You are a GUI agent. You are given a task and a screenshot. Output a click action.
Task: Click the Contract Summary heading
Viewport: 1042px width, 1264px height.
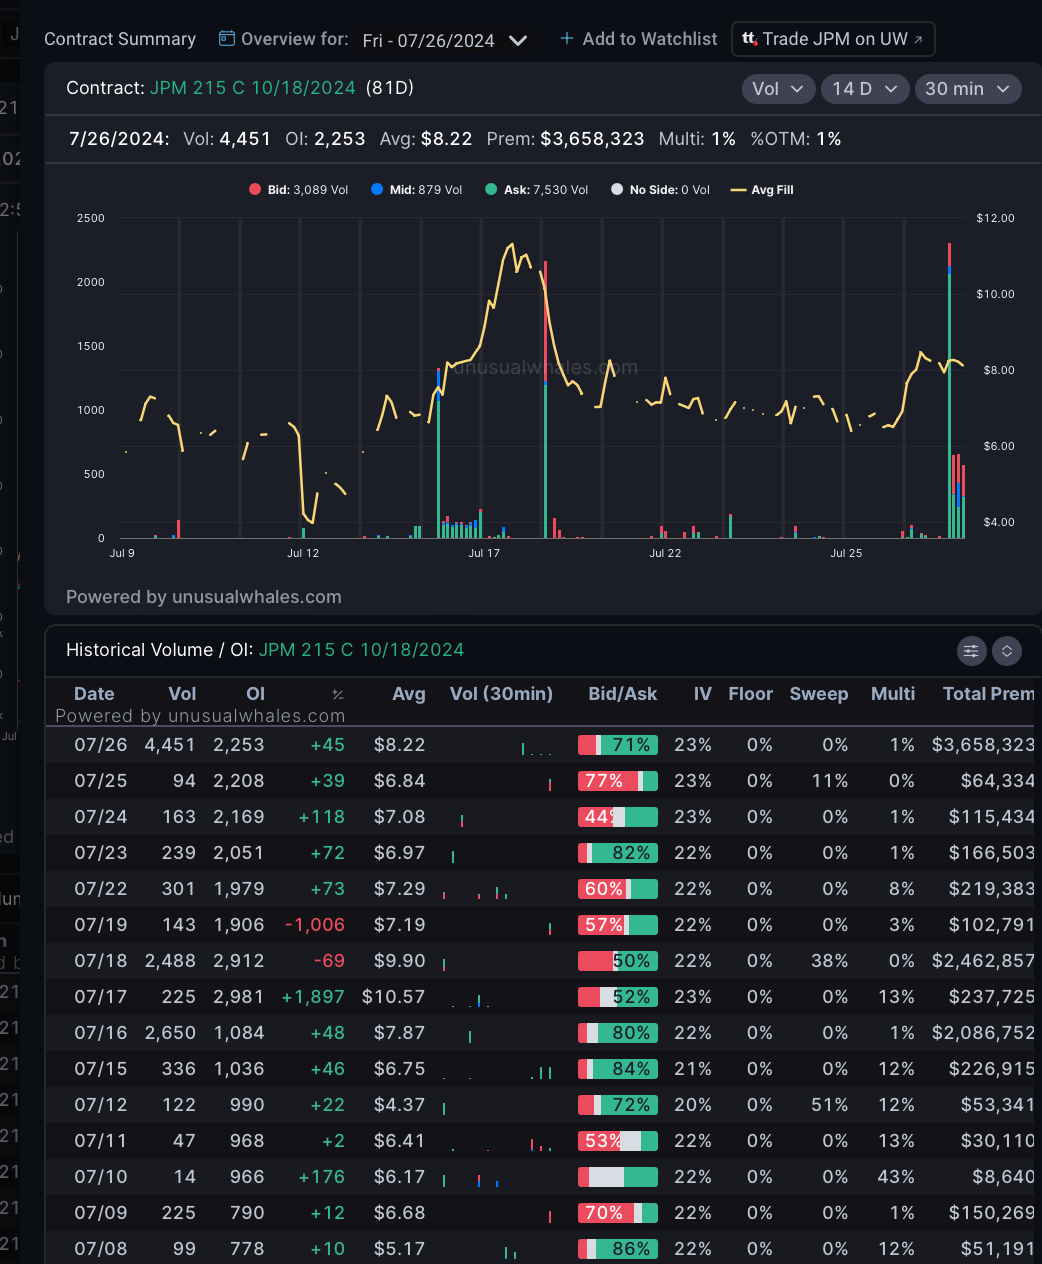point(120,39)
